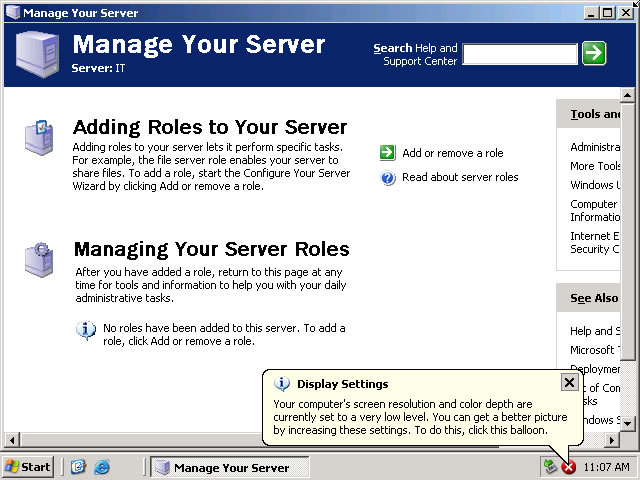This screenshot has height=480, width=640.
Task: Click the horizontal scrollbar right arrow
Action: tap(612, 440)
